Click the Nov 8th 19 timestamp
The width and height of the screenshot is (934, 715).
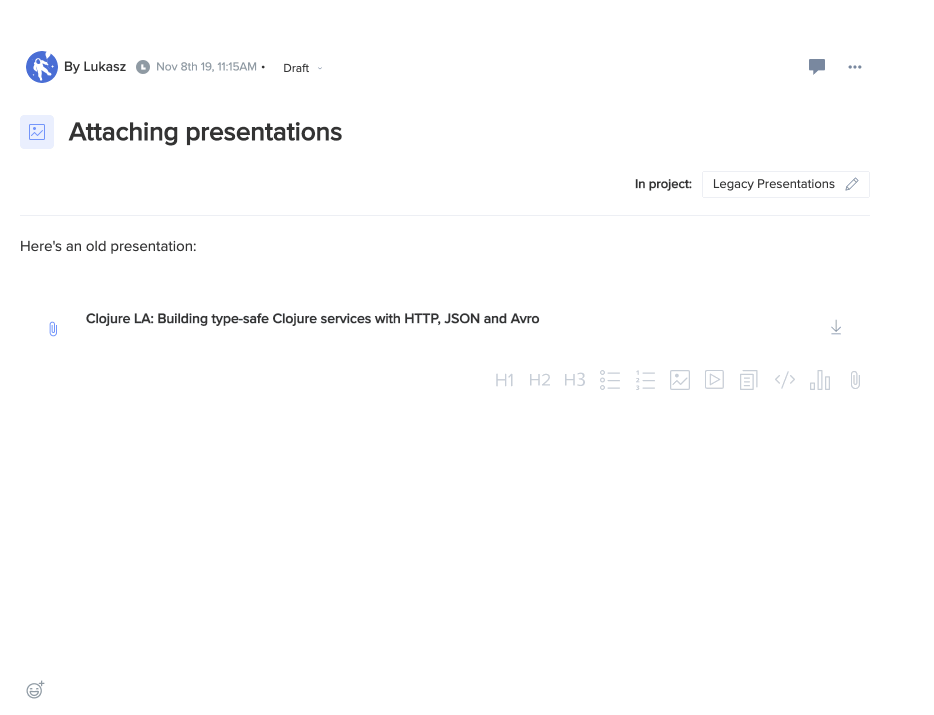(x=206, y=67)
